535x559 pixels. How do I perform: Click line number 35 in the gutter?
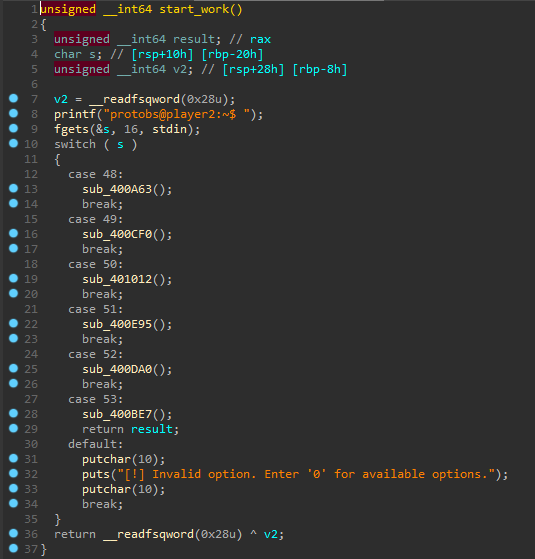(x=31, y=519)
